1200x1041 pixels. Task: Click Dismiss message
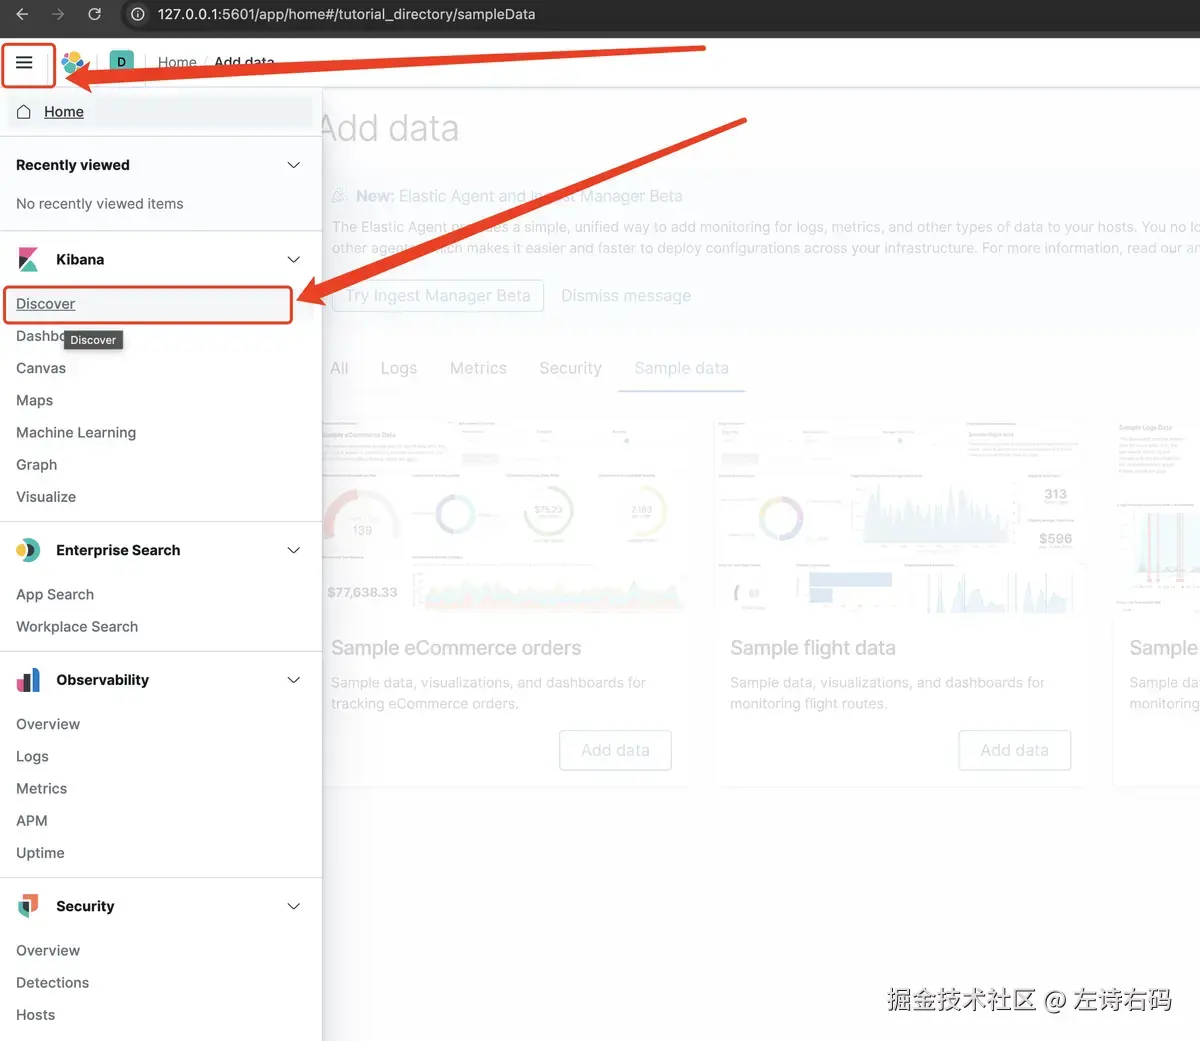tap(626, 296)
